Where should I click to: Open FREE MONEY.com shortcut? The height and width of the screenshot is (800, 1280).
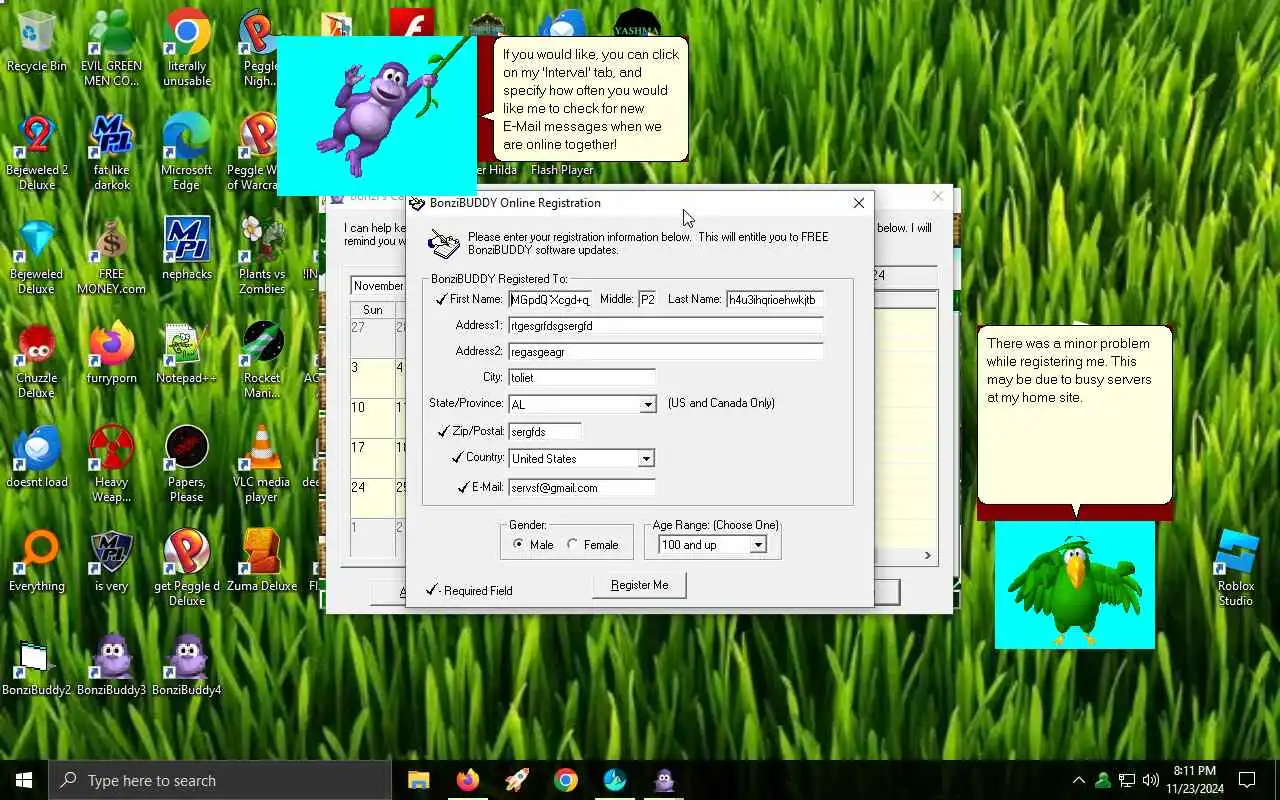(x=111, y=256)
